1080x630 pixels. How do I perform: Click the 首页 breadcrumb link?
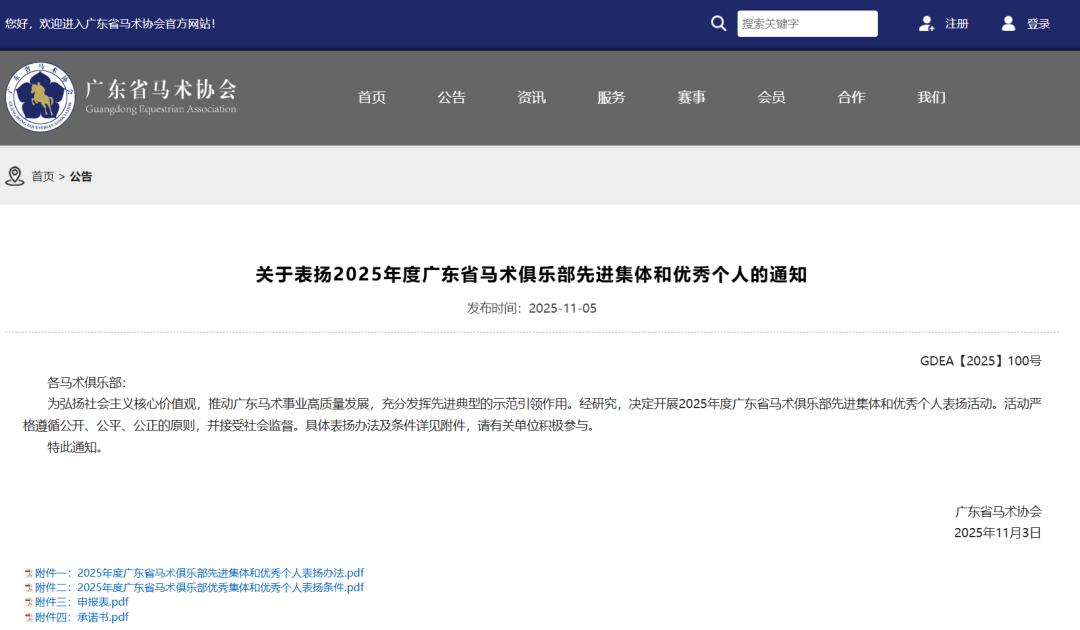pos(43,176)
